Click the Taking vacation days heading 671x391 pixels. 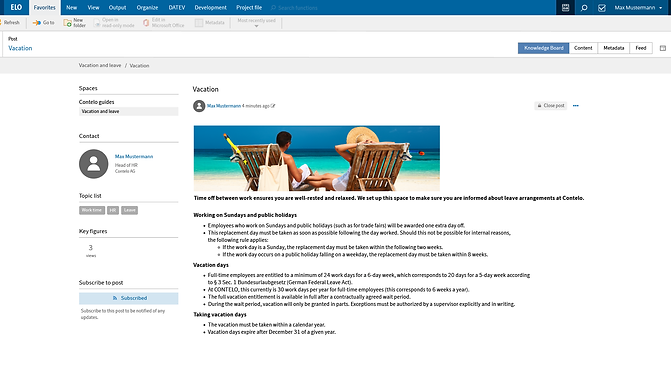point(220,315)
